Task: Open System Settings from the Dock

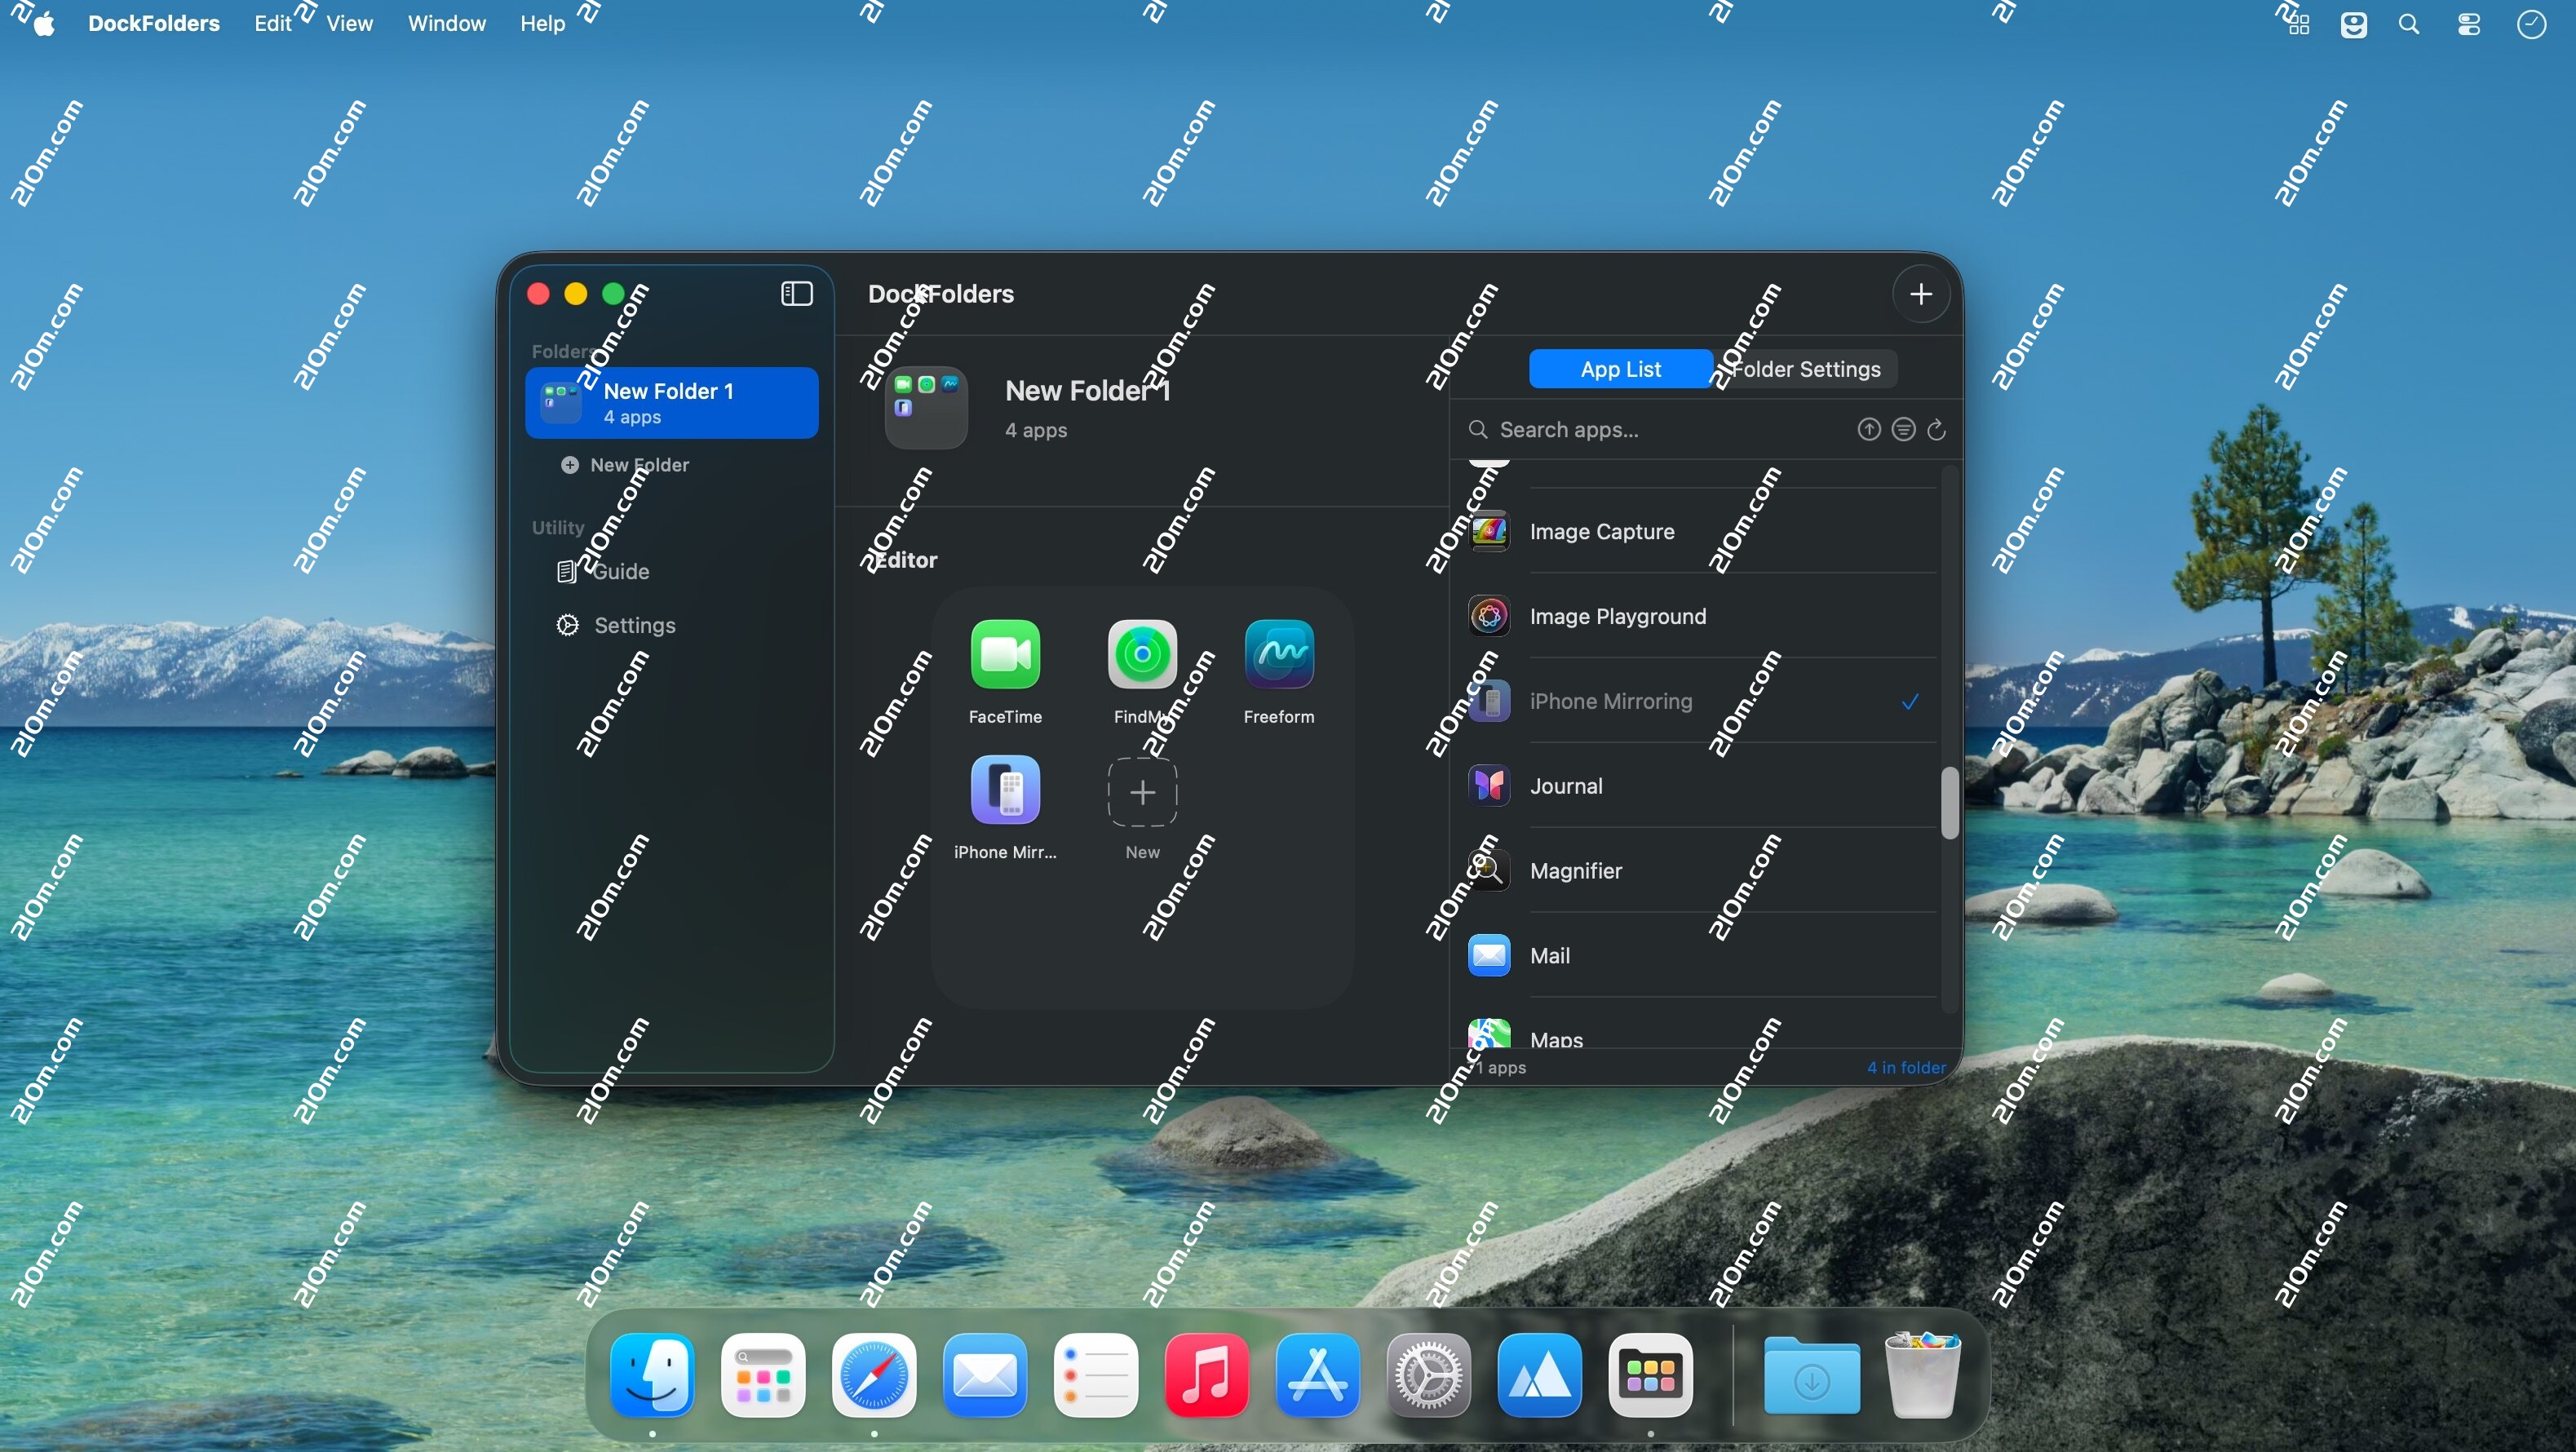Action: (x=1429, y=1375)
